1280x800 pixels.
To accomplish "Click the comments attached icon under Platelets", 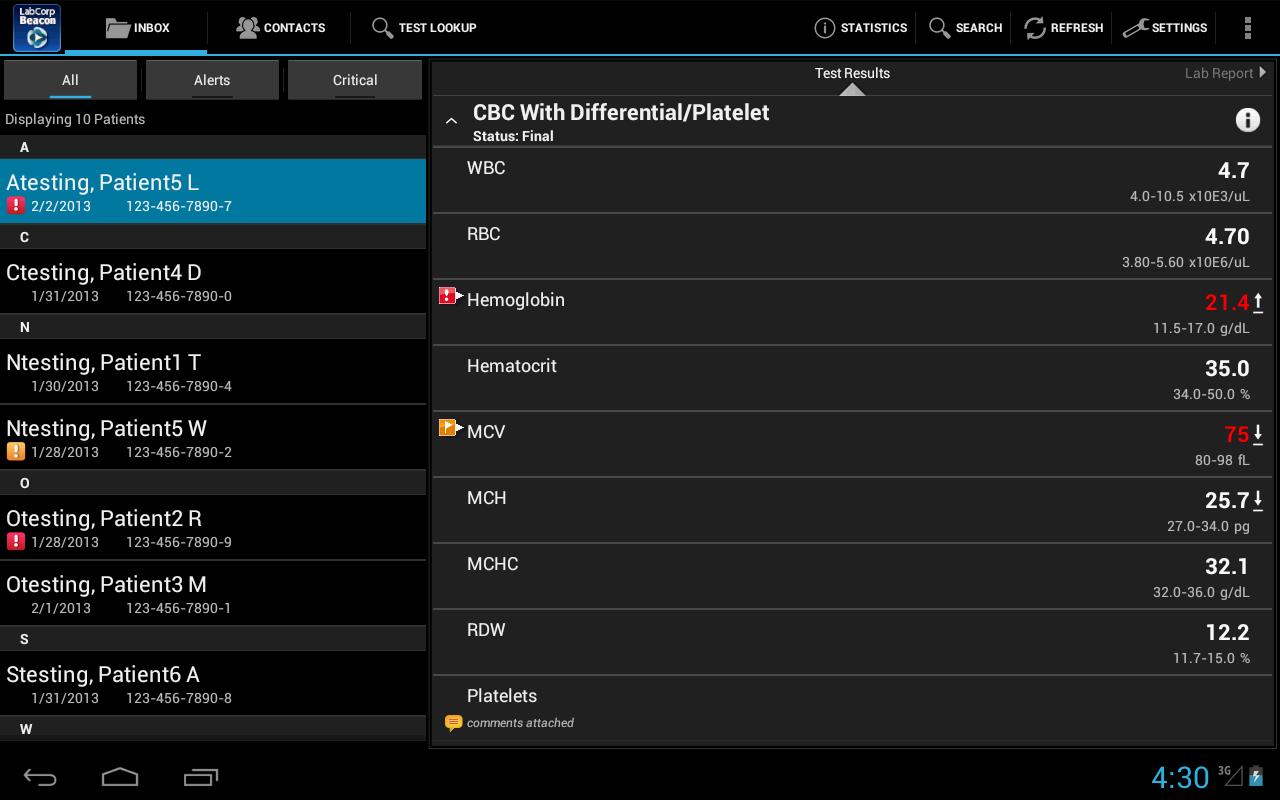I will [453, 723].
